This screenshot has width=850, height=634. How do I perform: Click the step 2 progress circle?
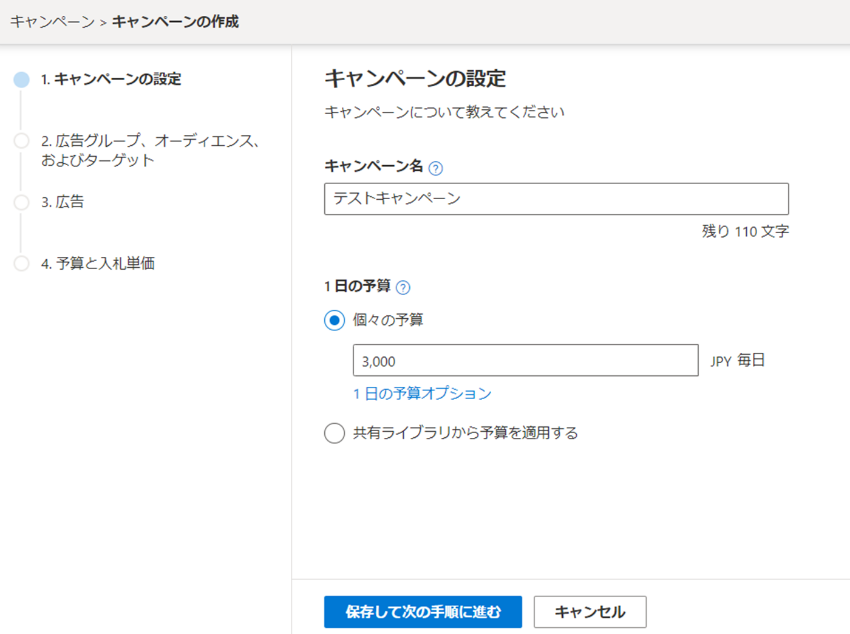point(22,141)
